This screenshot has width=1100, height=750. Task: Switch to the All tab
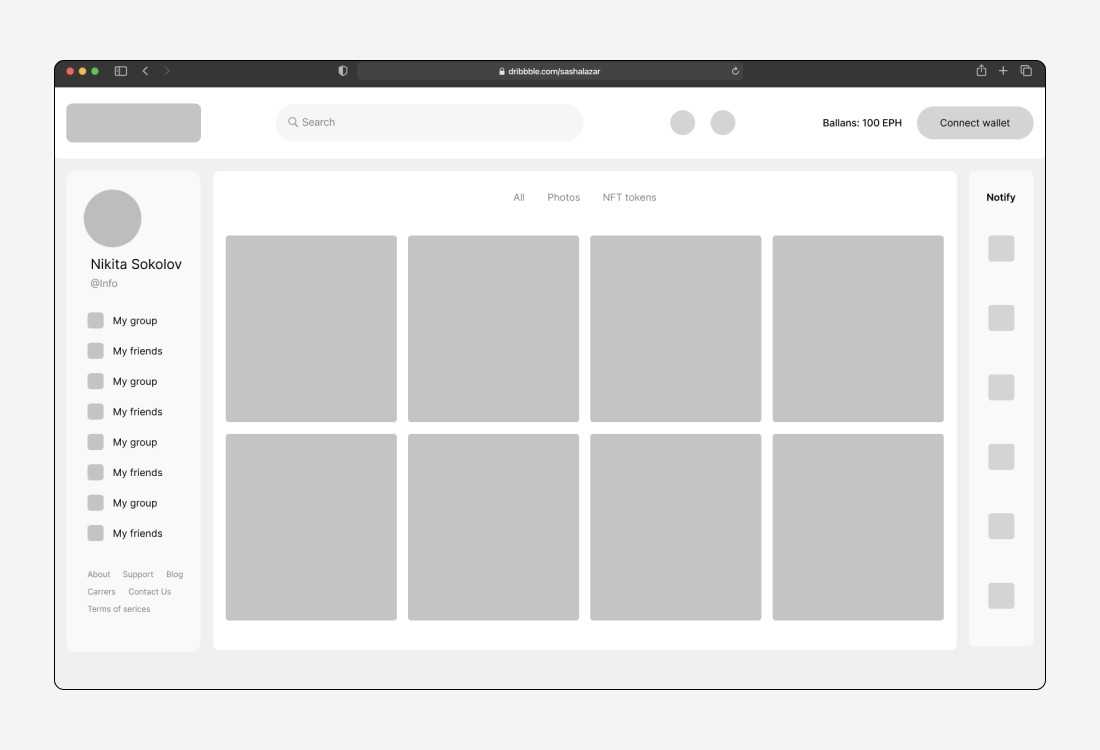[518, 197]
